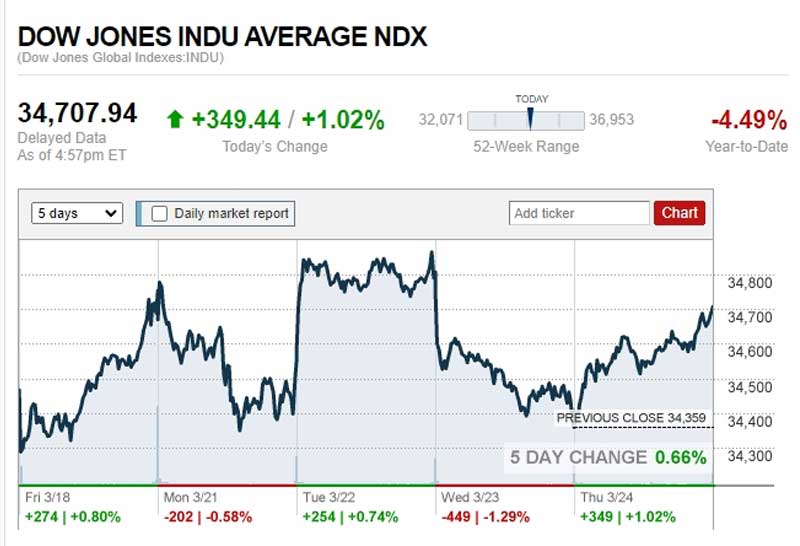
Task: Open the 5 days range dropdown
Action: (x=77, y=213)
